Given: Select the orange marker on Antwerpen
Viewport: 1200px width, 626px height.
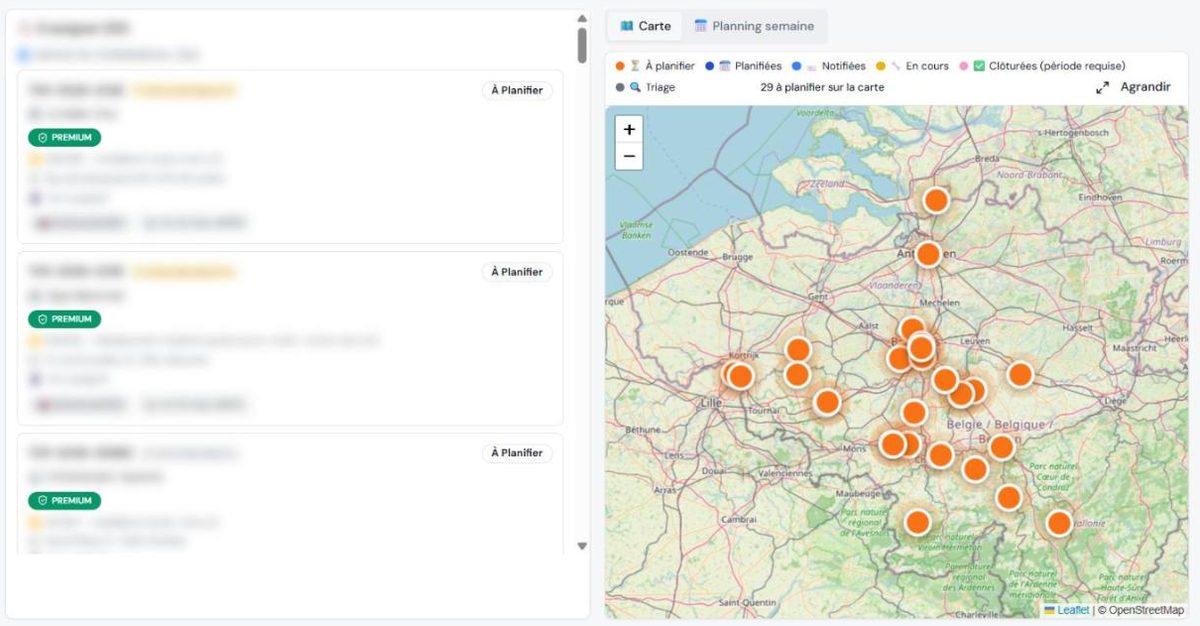Looking at the screenshot, I should (928, 254).
